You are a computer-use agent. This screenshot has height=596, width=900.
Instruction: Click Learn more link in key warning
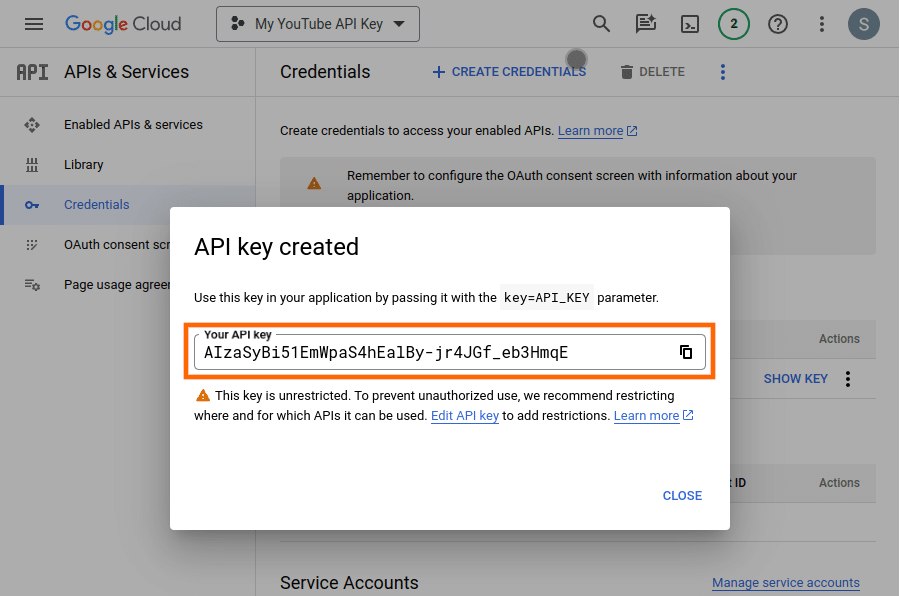point(646,416)
